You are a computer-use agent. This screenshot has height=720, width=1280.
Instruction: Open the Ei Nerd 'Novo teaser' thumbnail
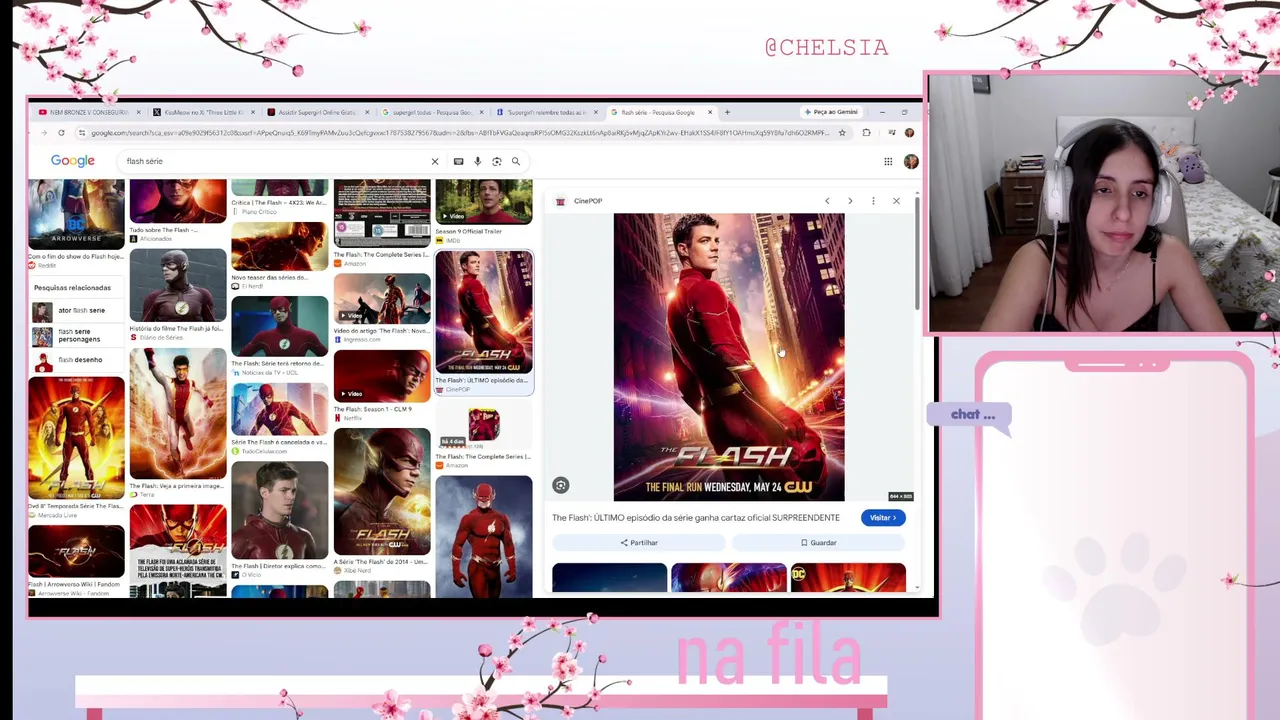280,246
